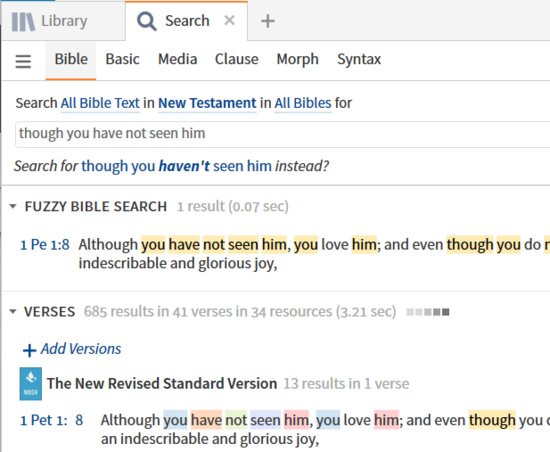Click the NRSV resource cover icon
550x452 pixels.
[x=31, y=384]
